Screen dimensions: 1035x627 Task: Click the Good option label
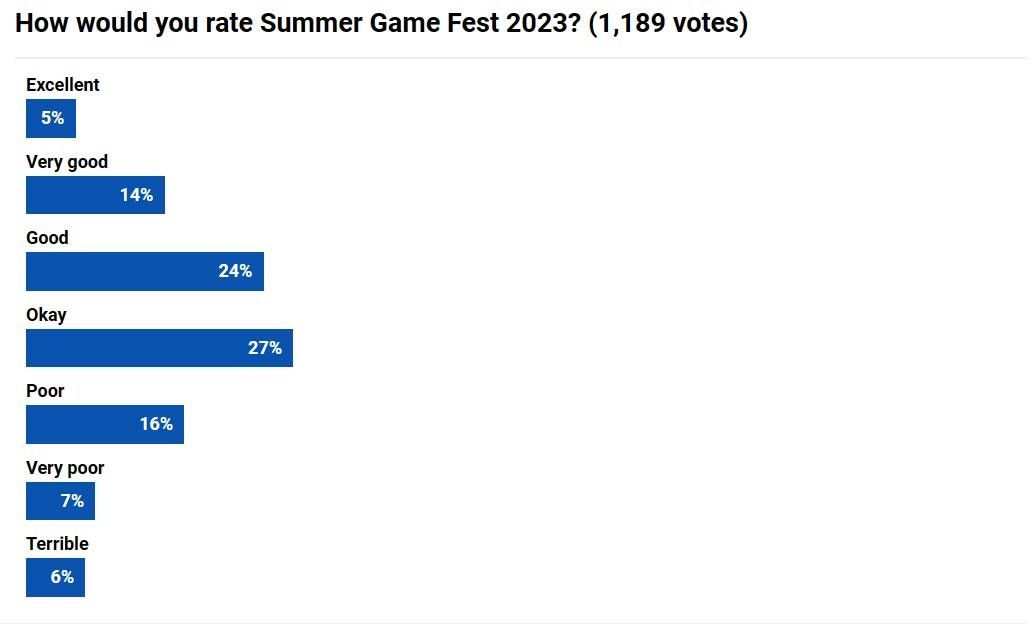coord(47,238)
